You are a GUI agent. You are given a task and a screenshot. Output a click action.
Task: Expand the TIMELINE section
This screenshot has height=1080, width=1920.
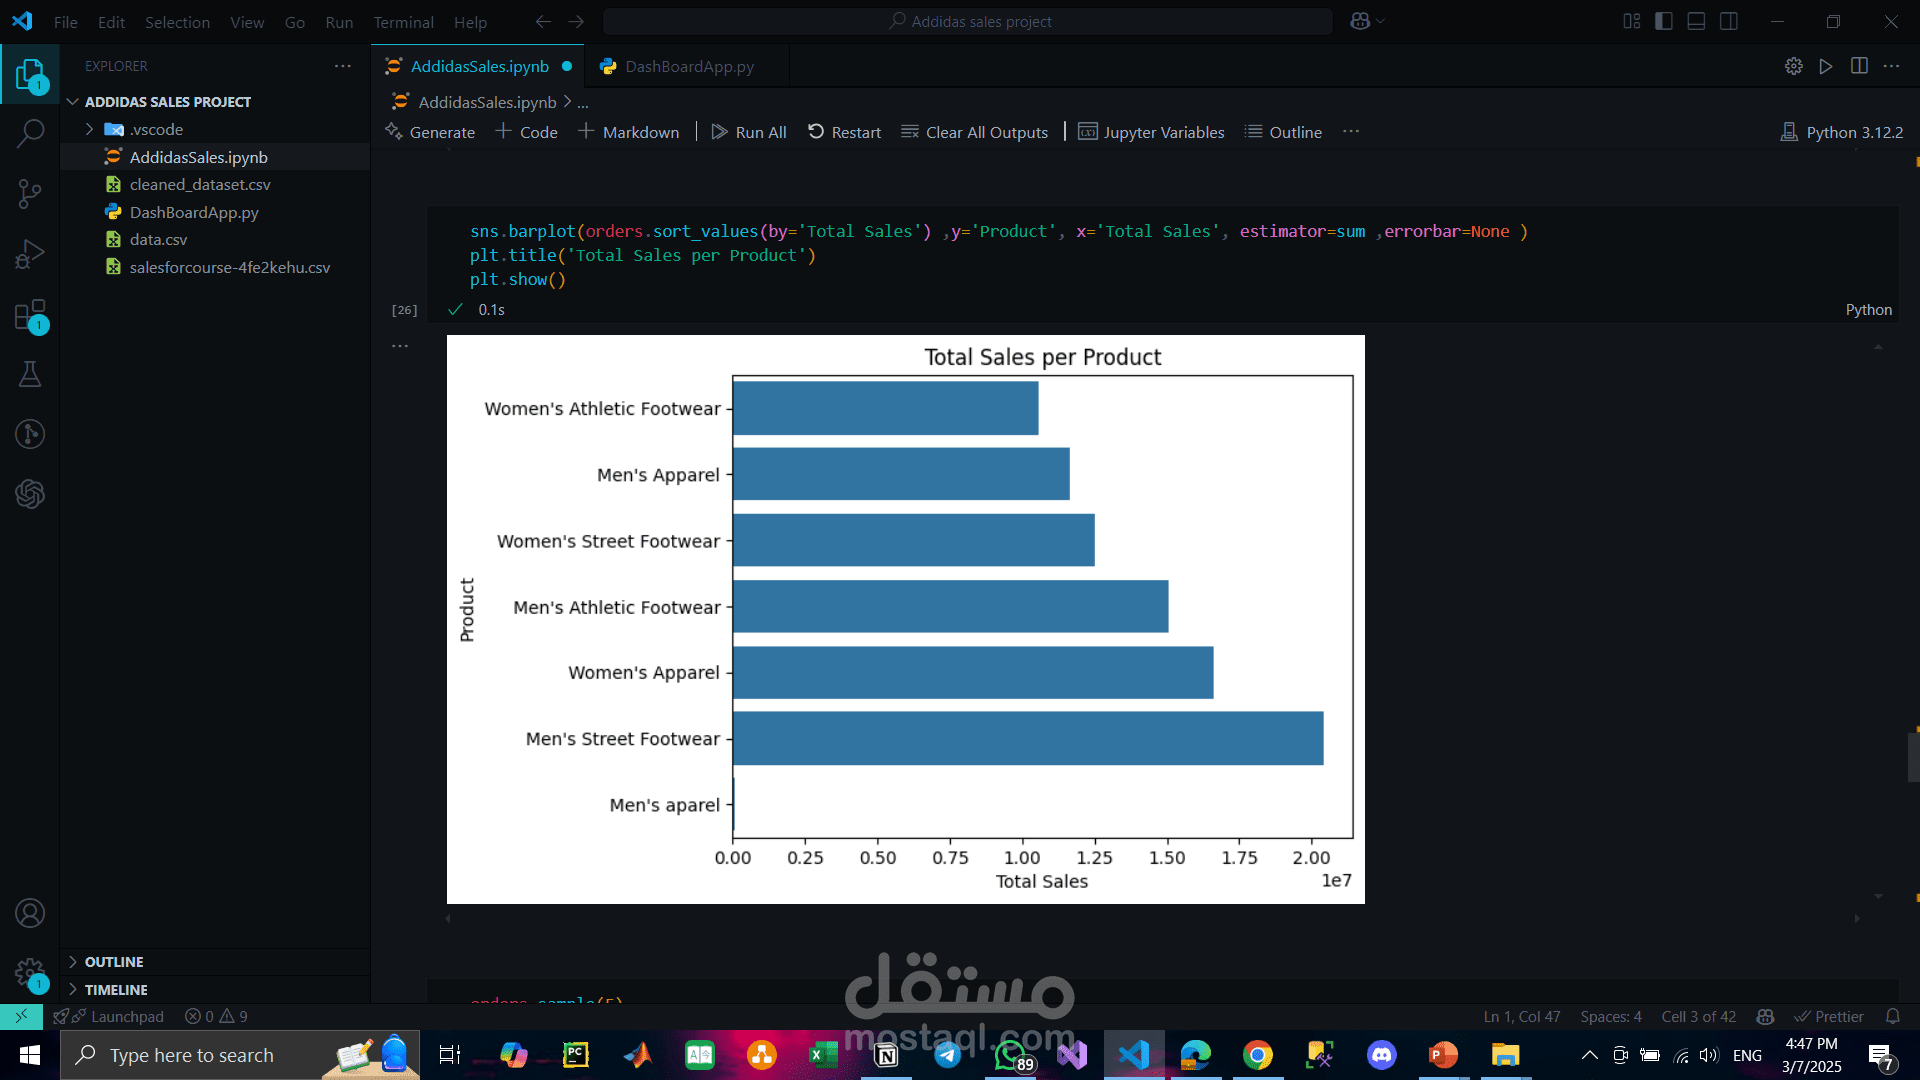click(x=116, y=989)
